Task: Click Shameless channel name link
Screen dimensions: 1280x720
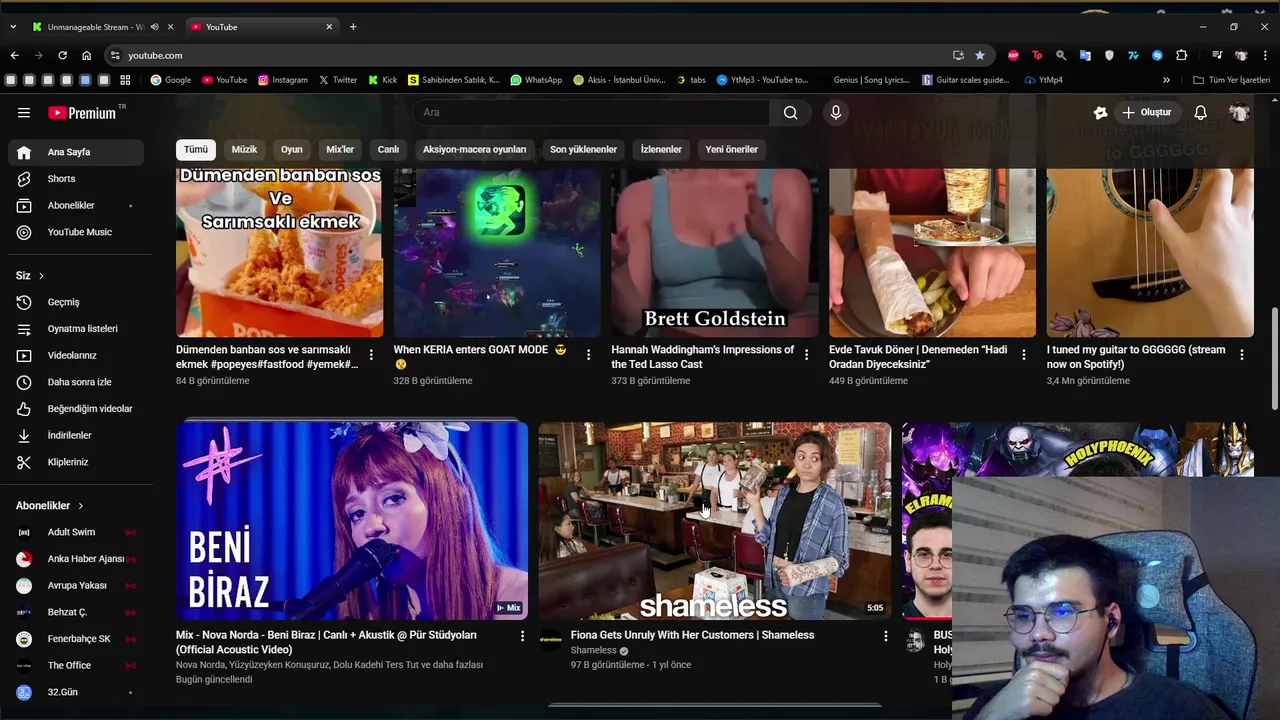Action: [x=594, y=650]
